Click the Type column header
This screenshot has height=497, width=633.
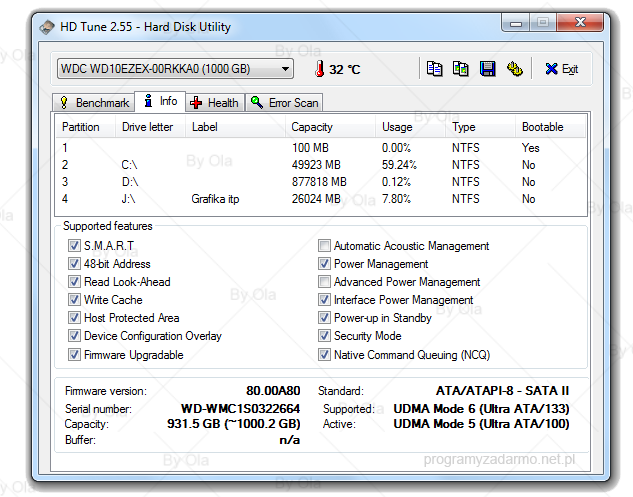tap(480, 127)
